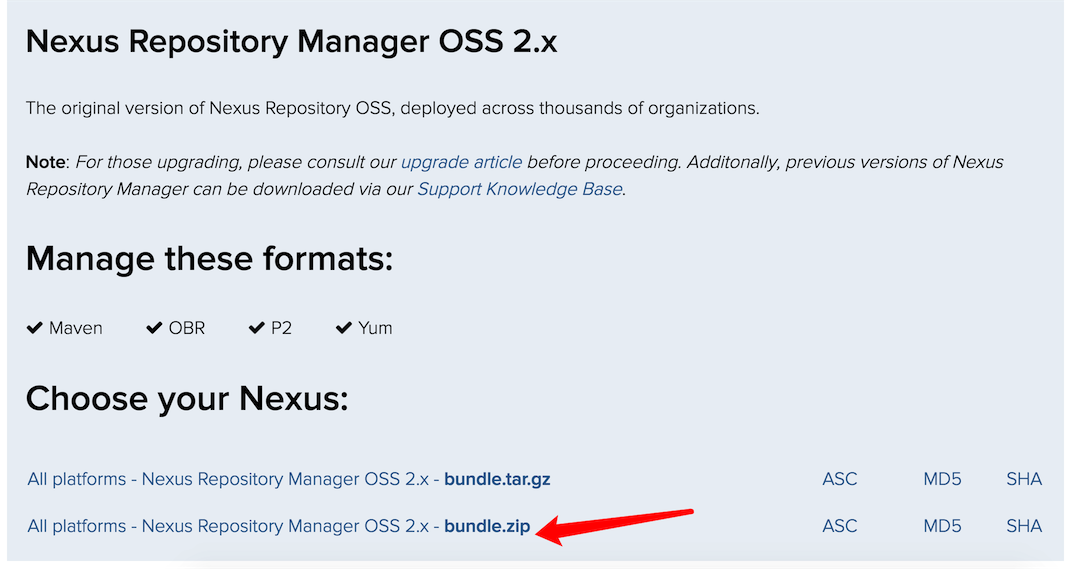Open MD5 checksum for bundle.zip
The height and width of the screenshot is (569, 1079).
942,526
